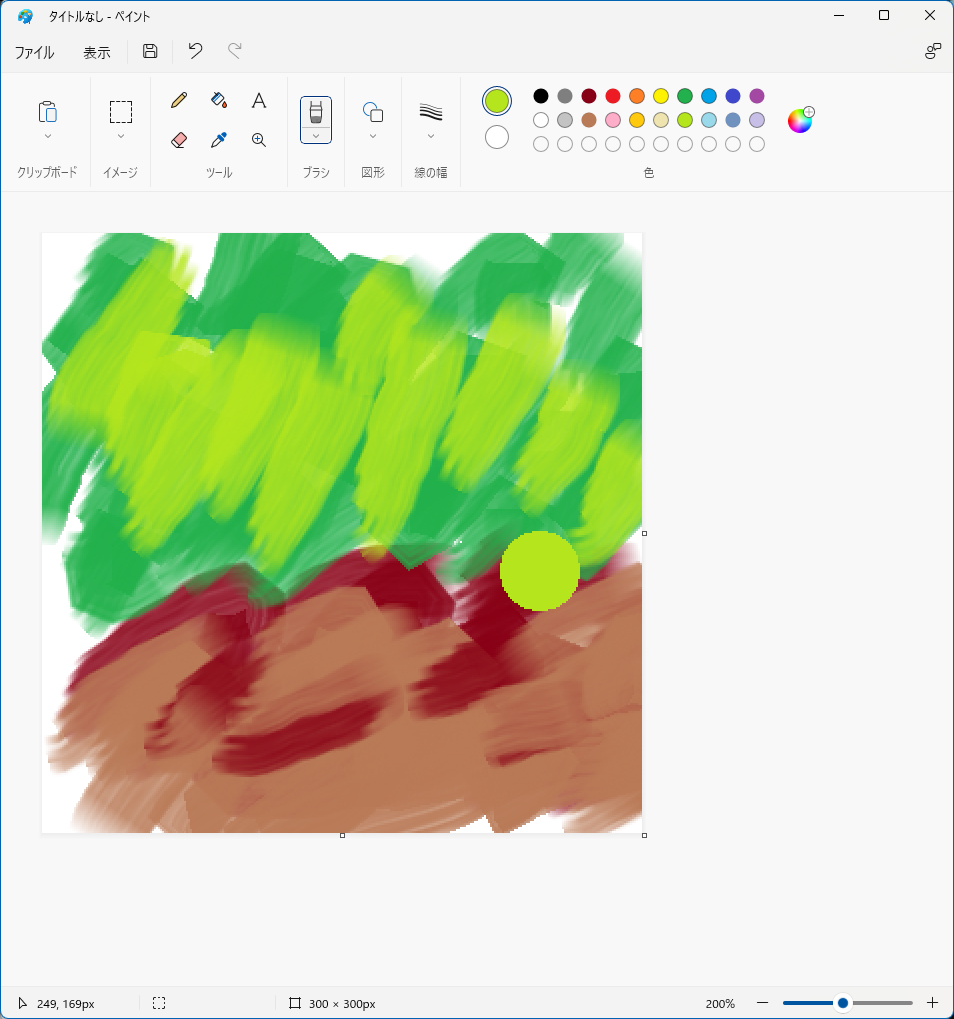Pick the gold color swatch
Viewport: 954px width, 1019px height.
click(x=637, y=120)
